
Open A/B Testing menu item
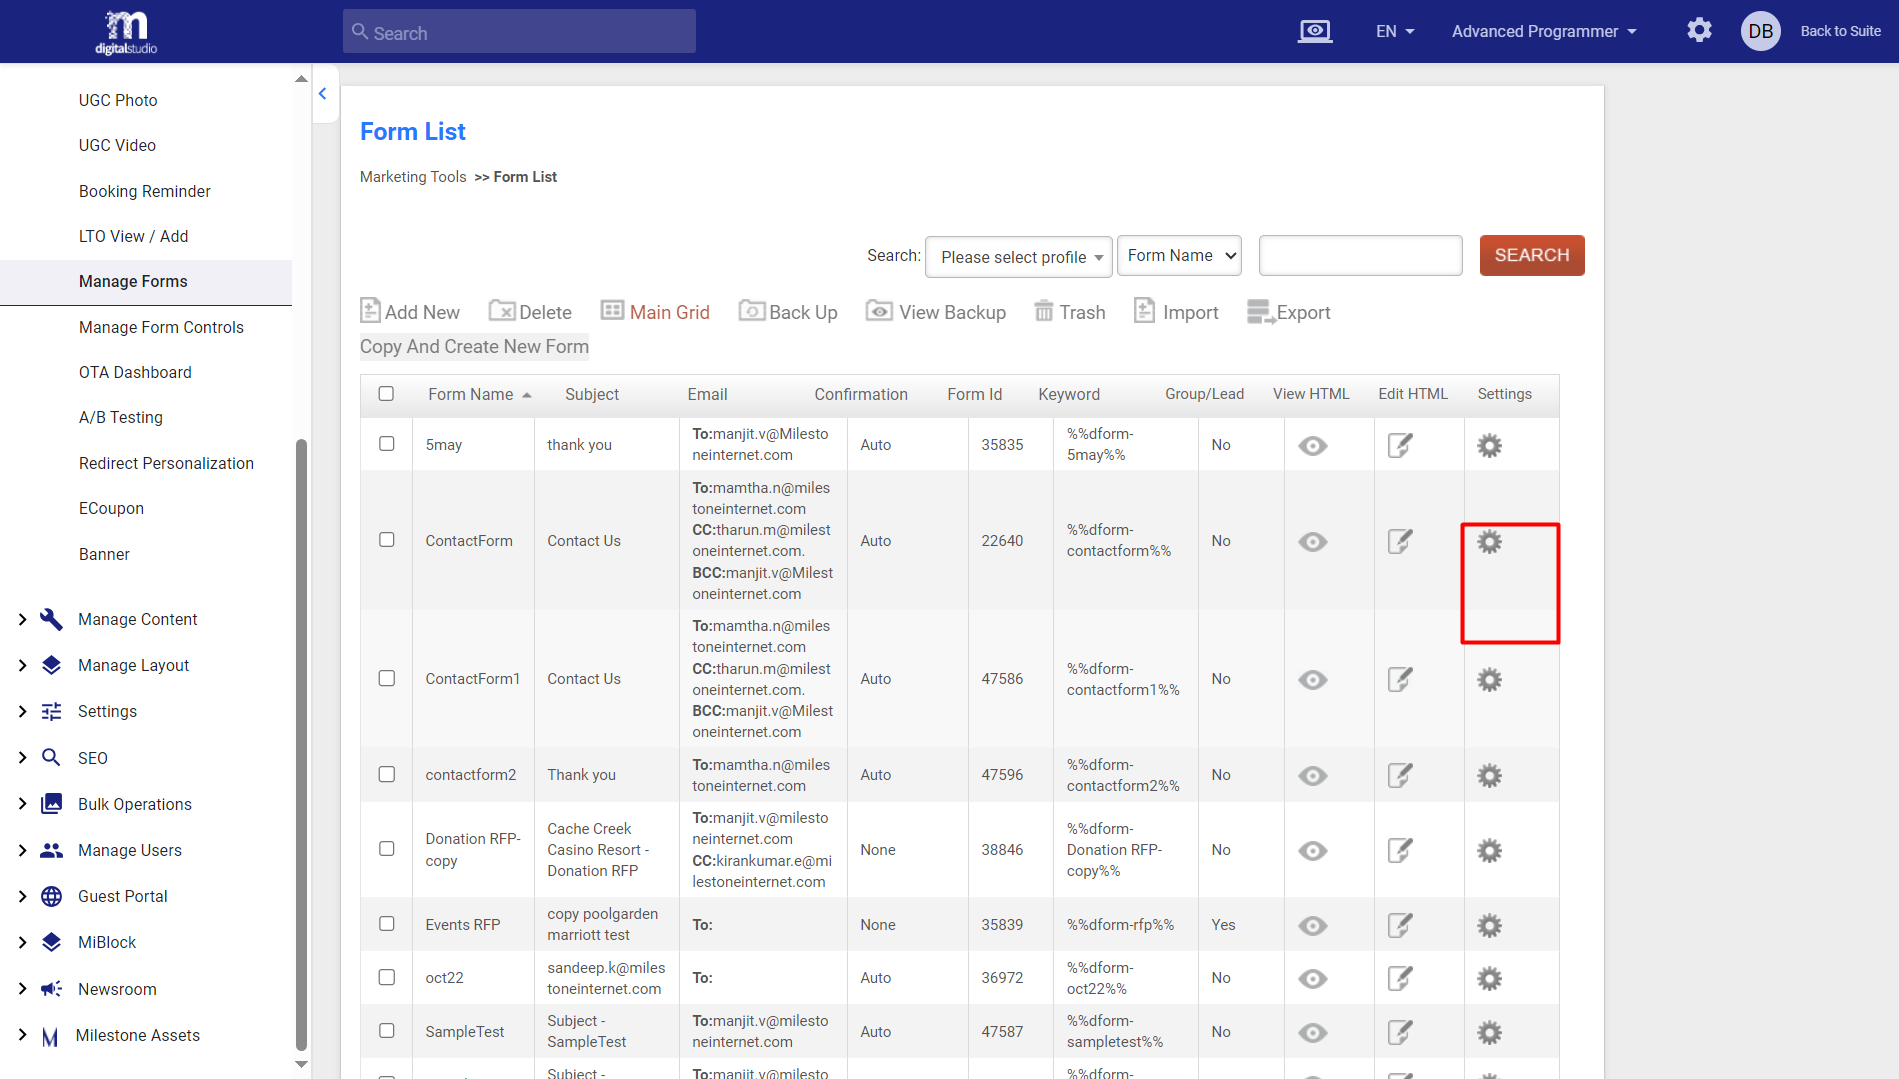click(x=121, y=417)
